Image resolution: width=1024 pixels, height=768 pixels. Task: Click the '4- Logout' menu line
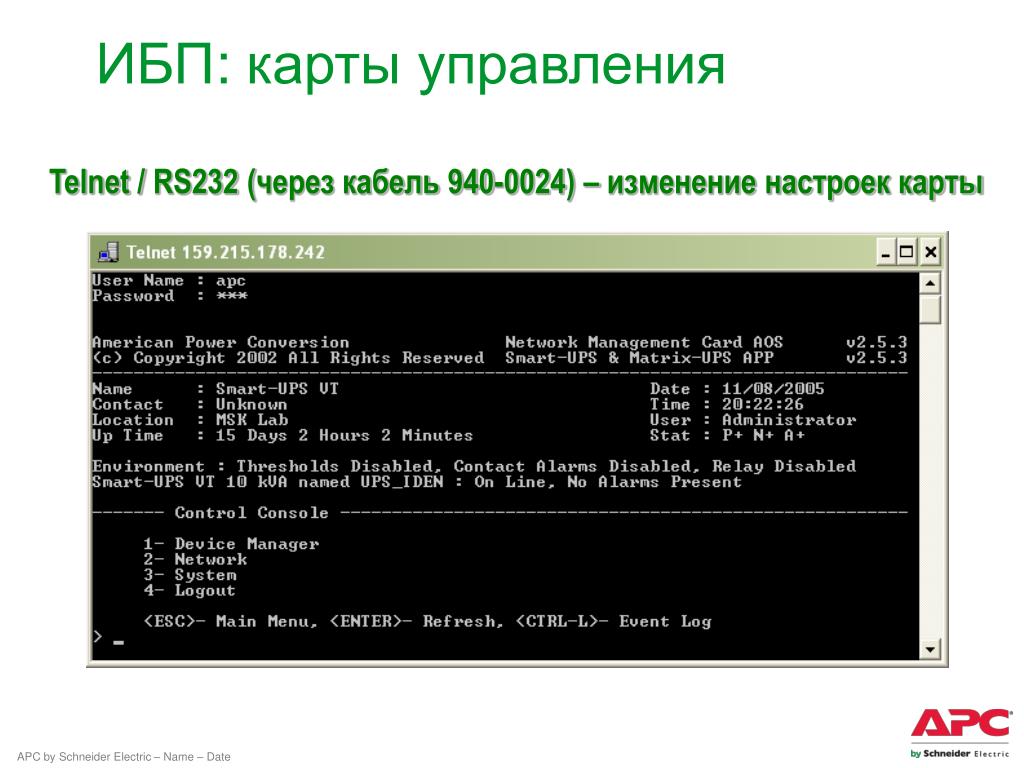click(x=189, y=591)
